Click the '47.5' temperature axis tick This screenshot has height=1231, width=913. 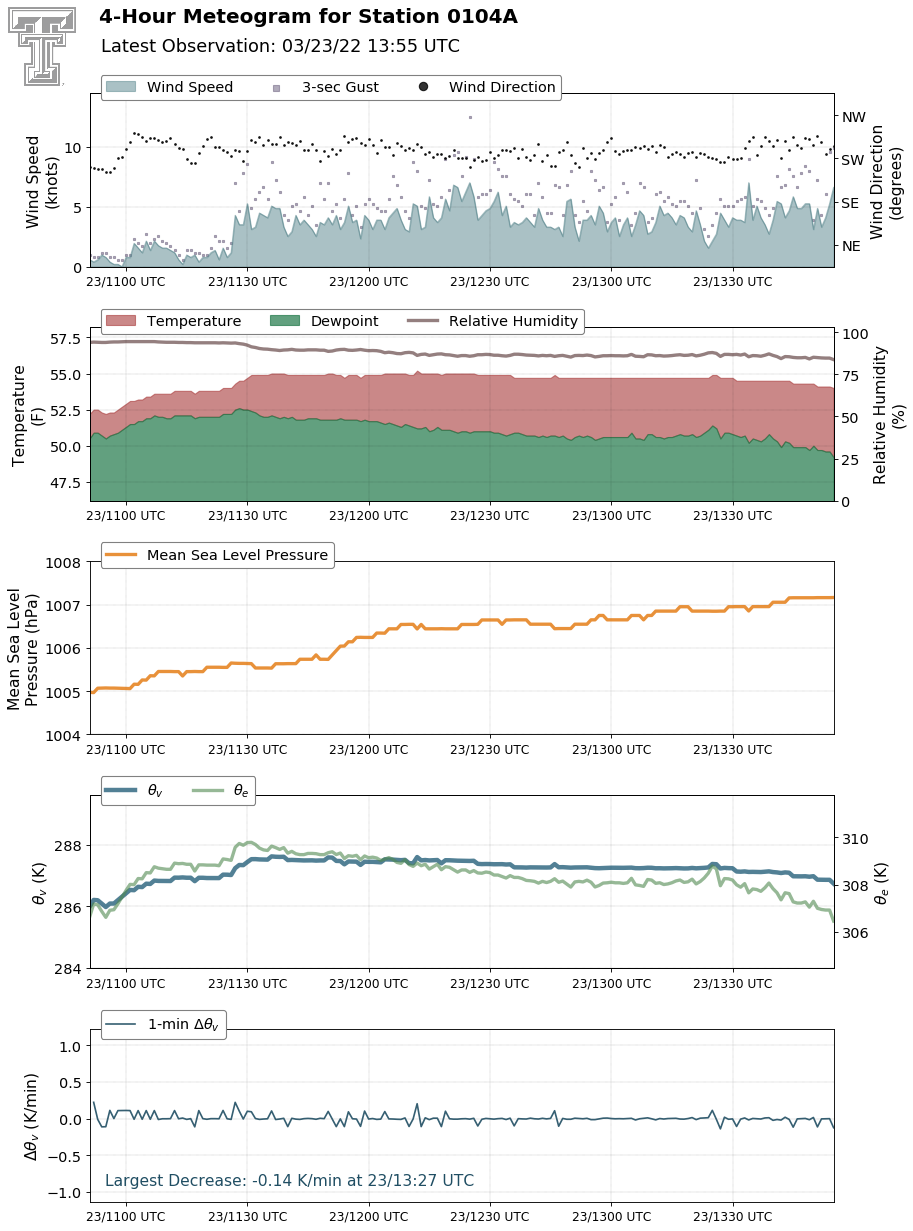coord(67,483)
